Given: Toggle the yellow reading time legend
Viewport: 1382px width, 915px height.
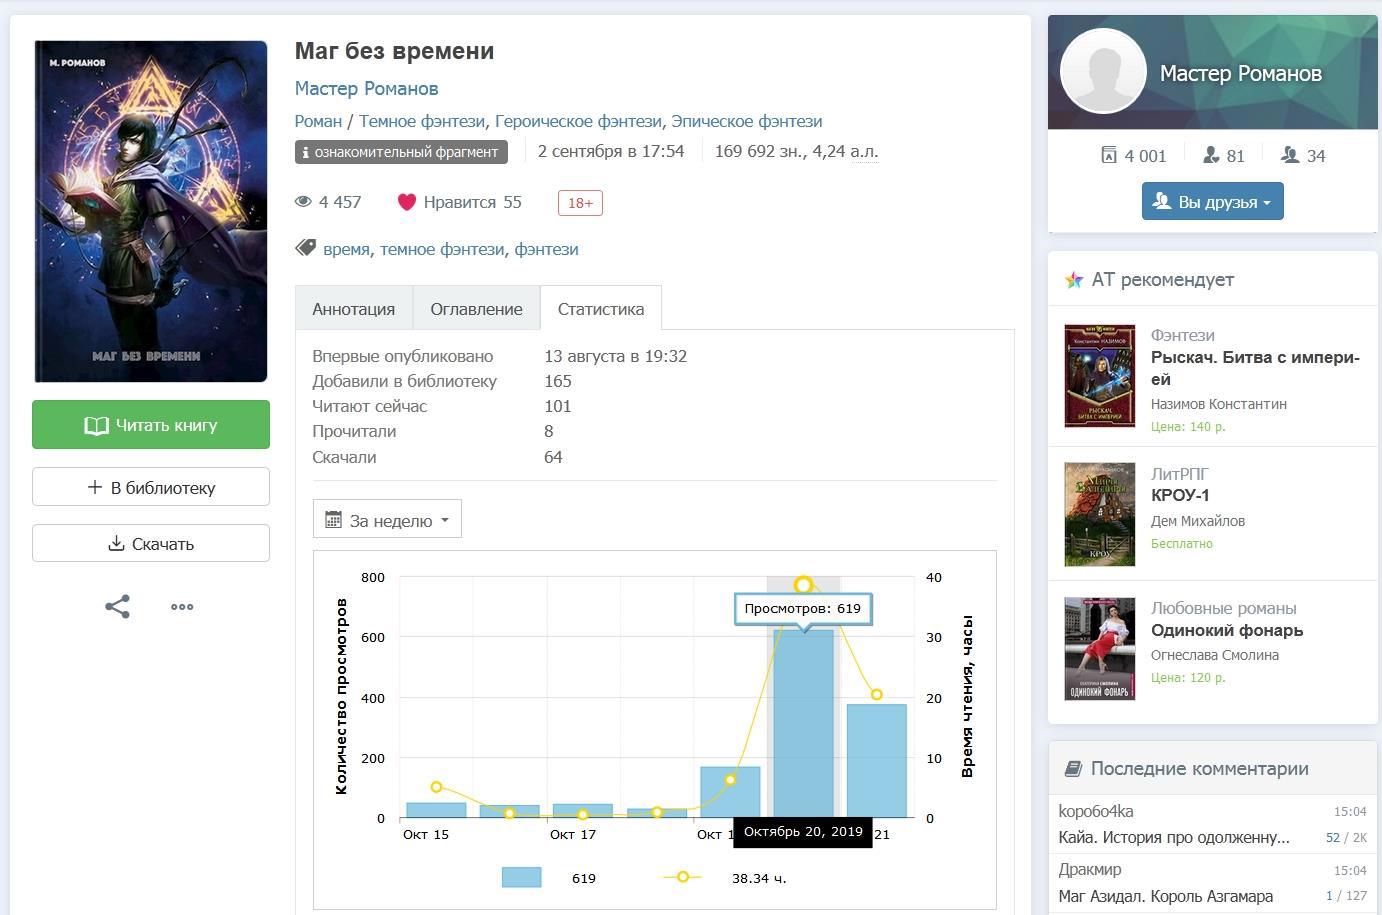Looking at the screenshot, I should click(683, 878).
